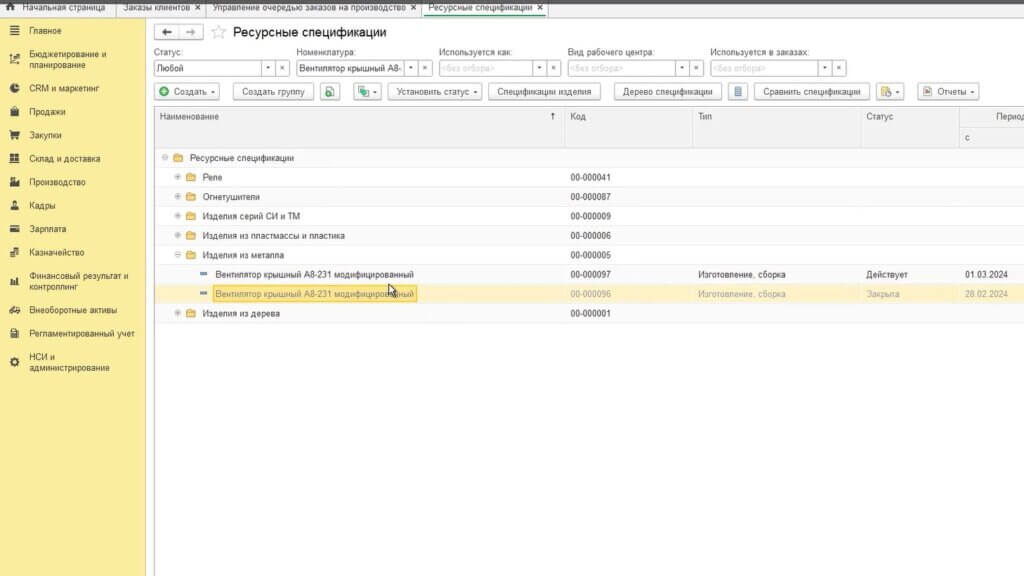Click the Главное hamburger menu icon
Viewport: 1024px width, 576px height.
pyautogui.click(x=15, y=31)
